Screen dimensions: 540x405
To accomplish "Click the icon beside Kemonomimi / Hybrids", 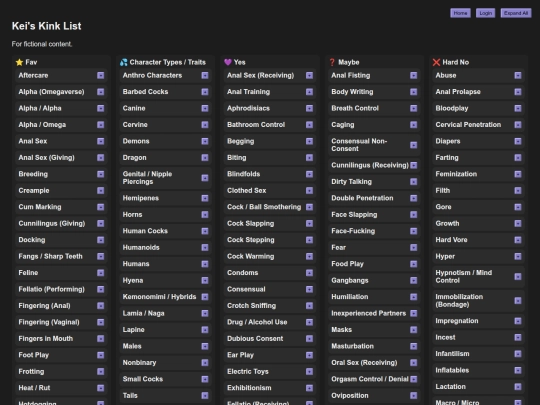I will point(205,297).
